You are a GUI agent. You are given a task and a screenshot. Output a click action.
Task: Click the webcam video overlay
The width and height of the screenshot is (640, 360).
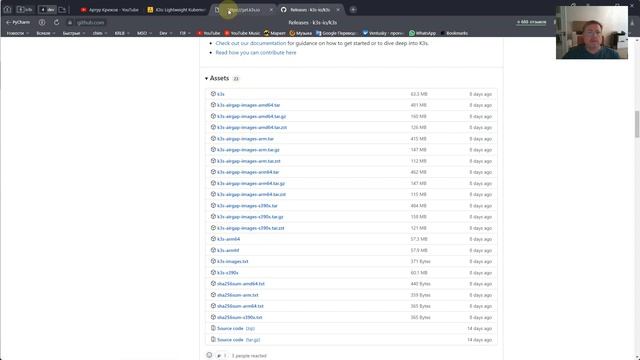pos(592,33)
